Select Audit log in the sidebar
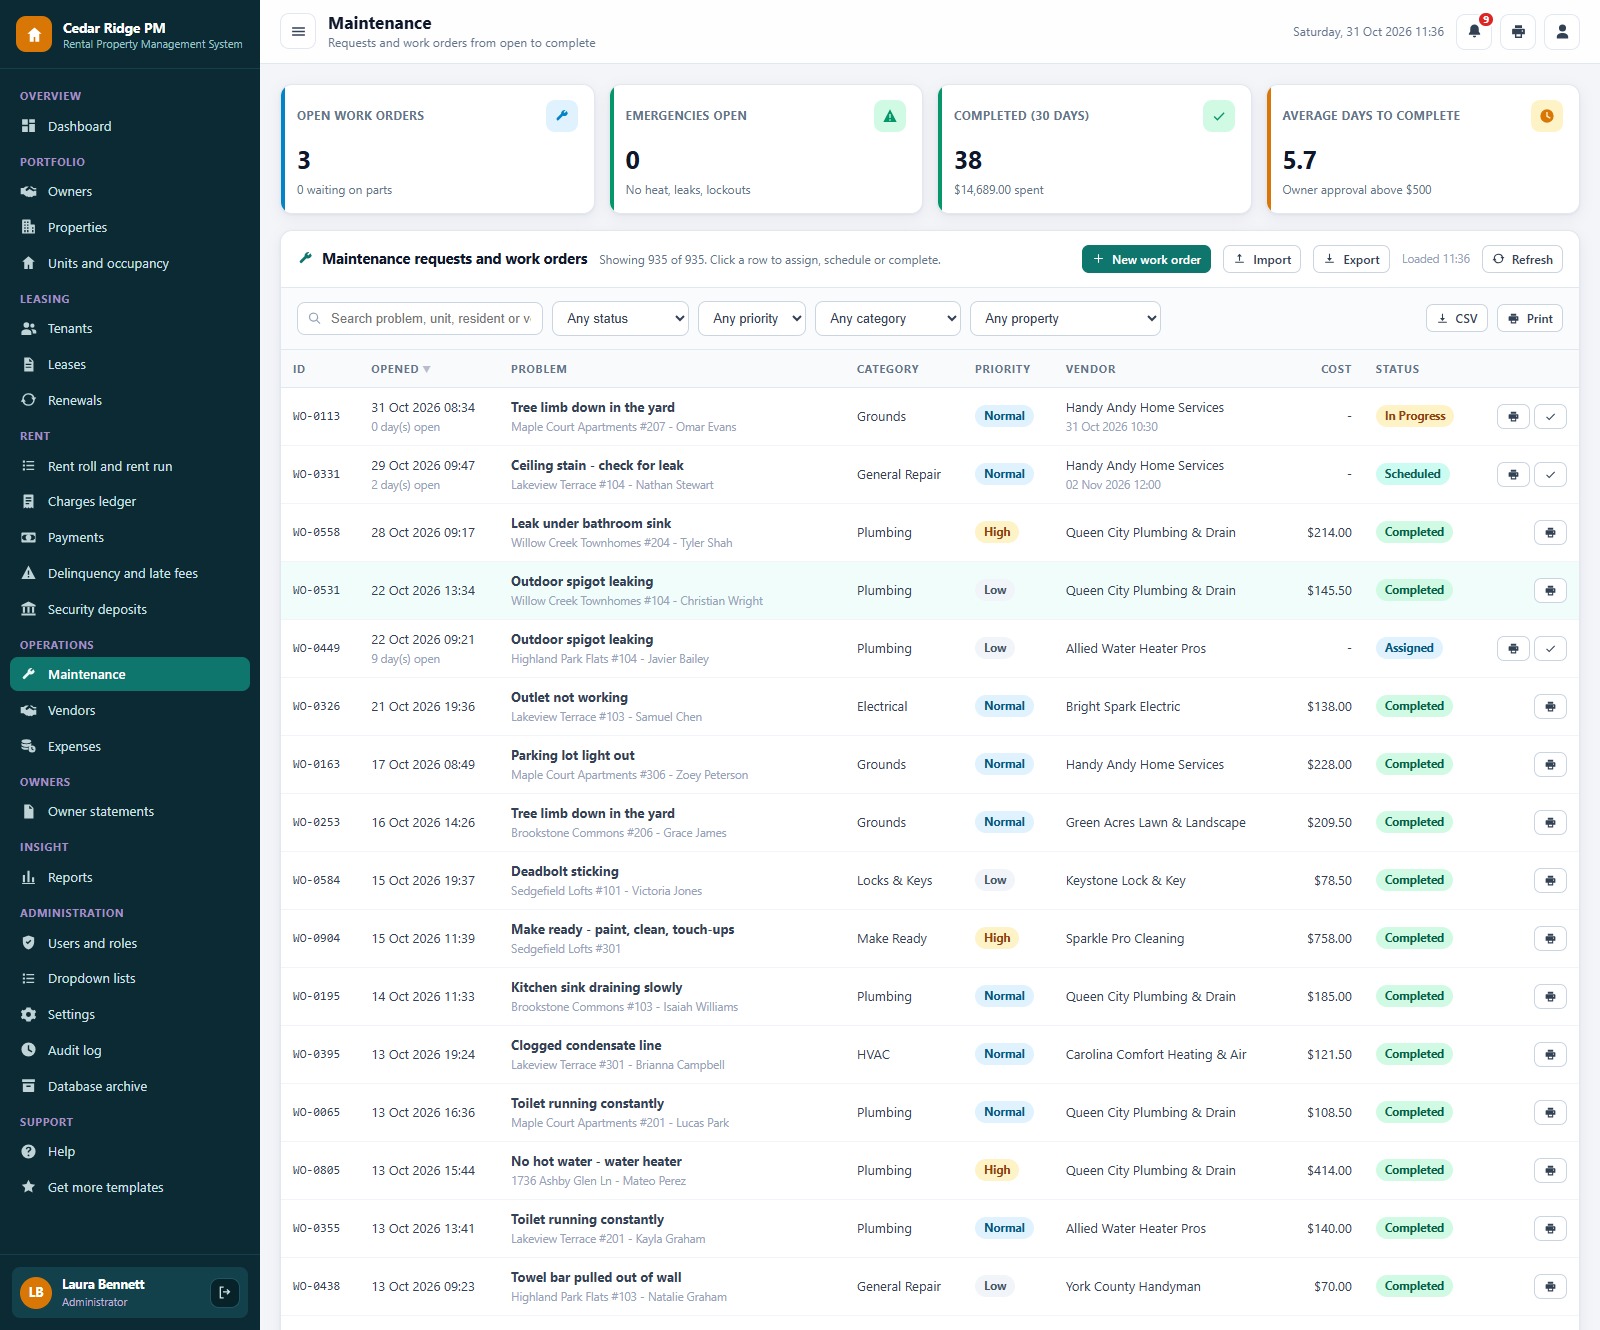Screen dimensions: 1600x1330 [x=130, y=1051]
